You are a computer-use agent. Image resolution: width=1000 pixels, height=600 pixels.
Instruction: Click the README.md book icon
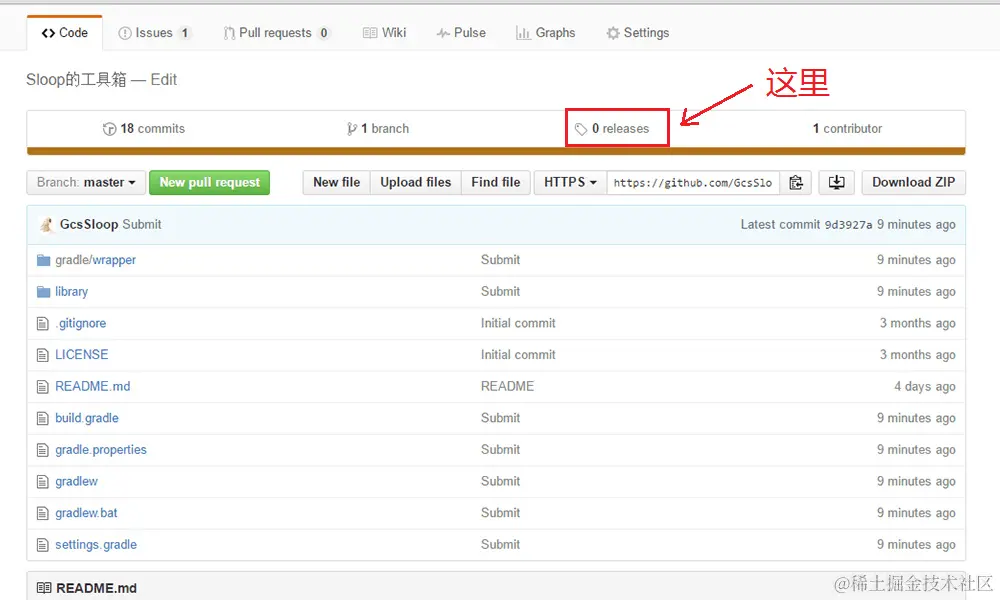(44, 588)
